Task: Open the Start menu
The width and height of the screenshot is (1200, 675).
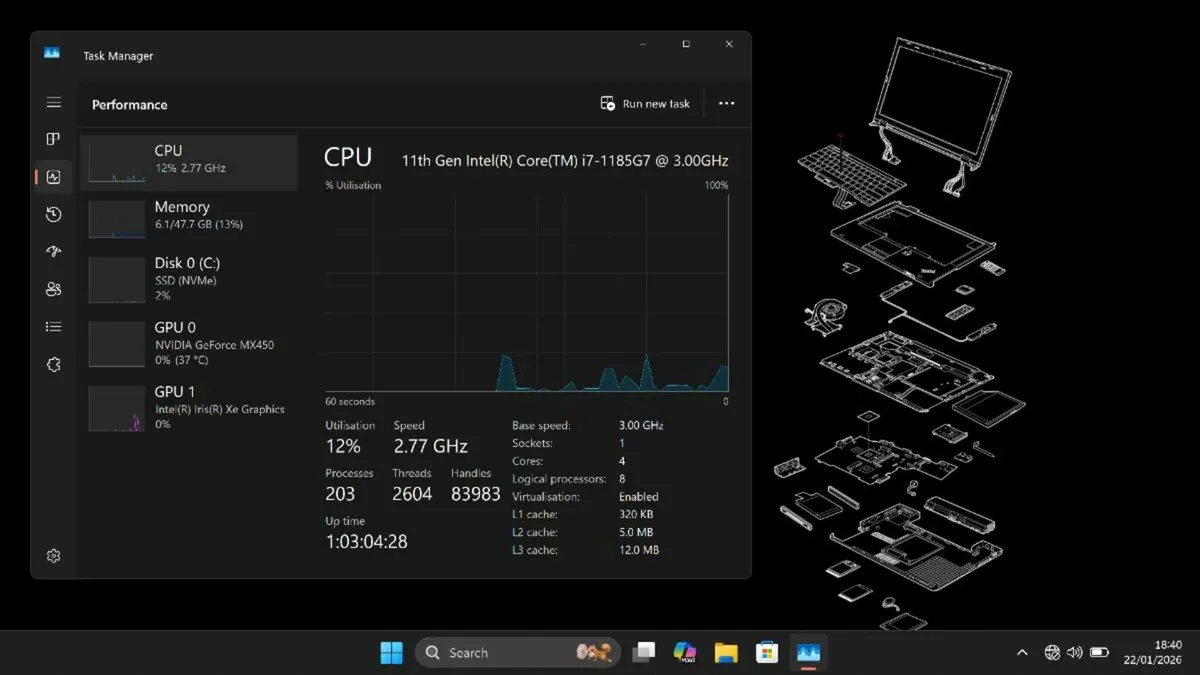Action: pyautogui.click(x=391, y=652)
